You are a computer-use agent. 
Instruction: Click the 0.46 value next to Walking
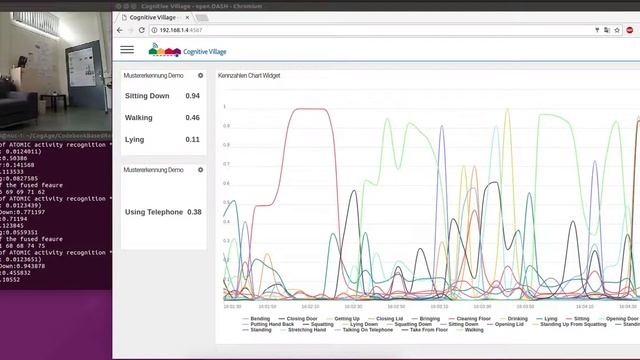click(x=192, y=118)
